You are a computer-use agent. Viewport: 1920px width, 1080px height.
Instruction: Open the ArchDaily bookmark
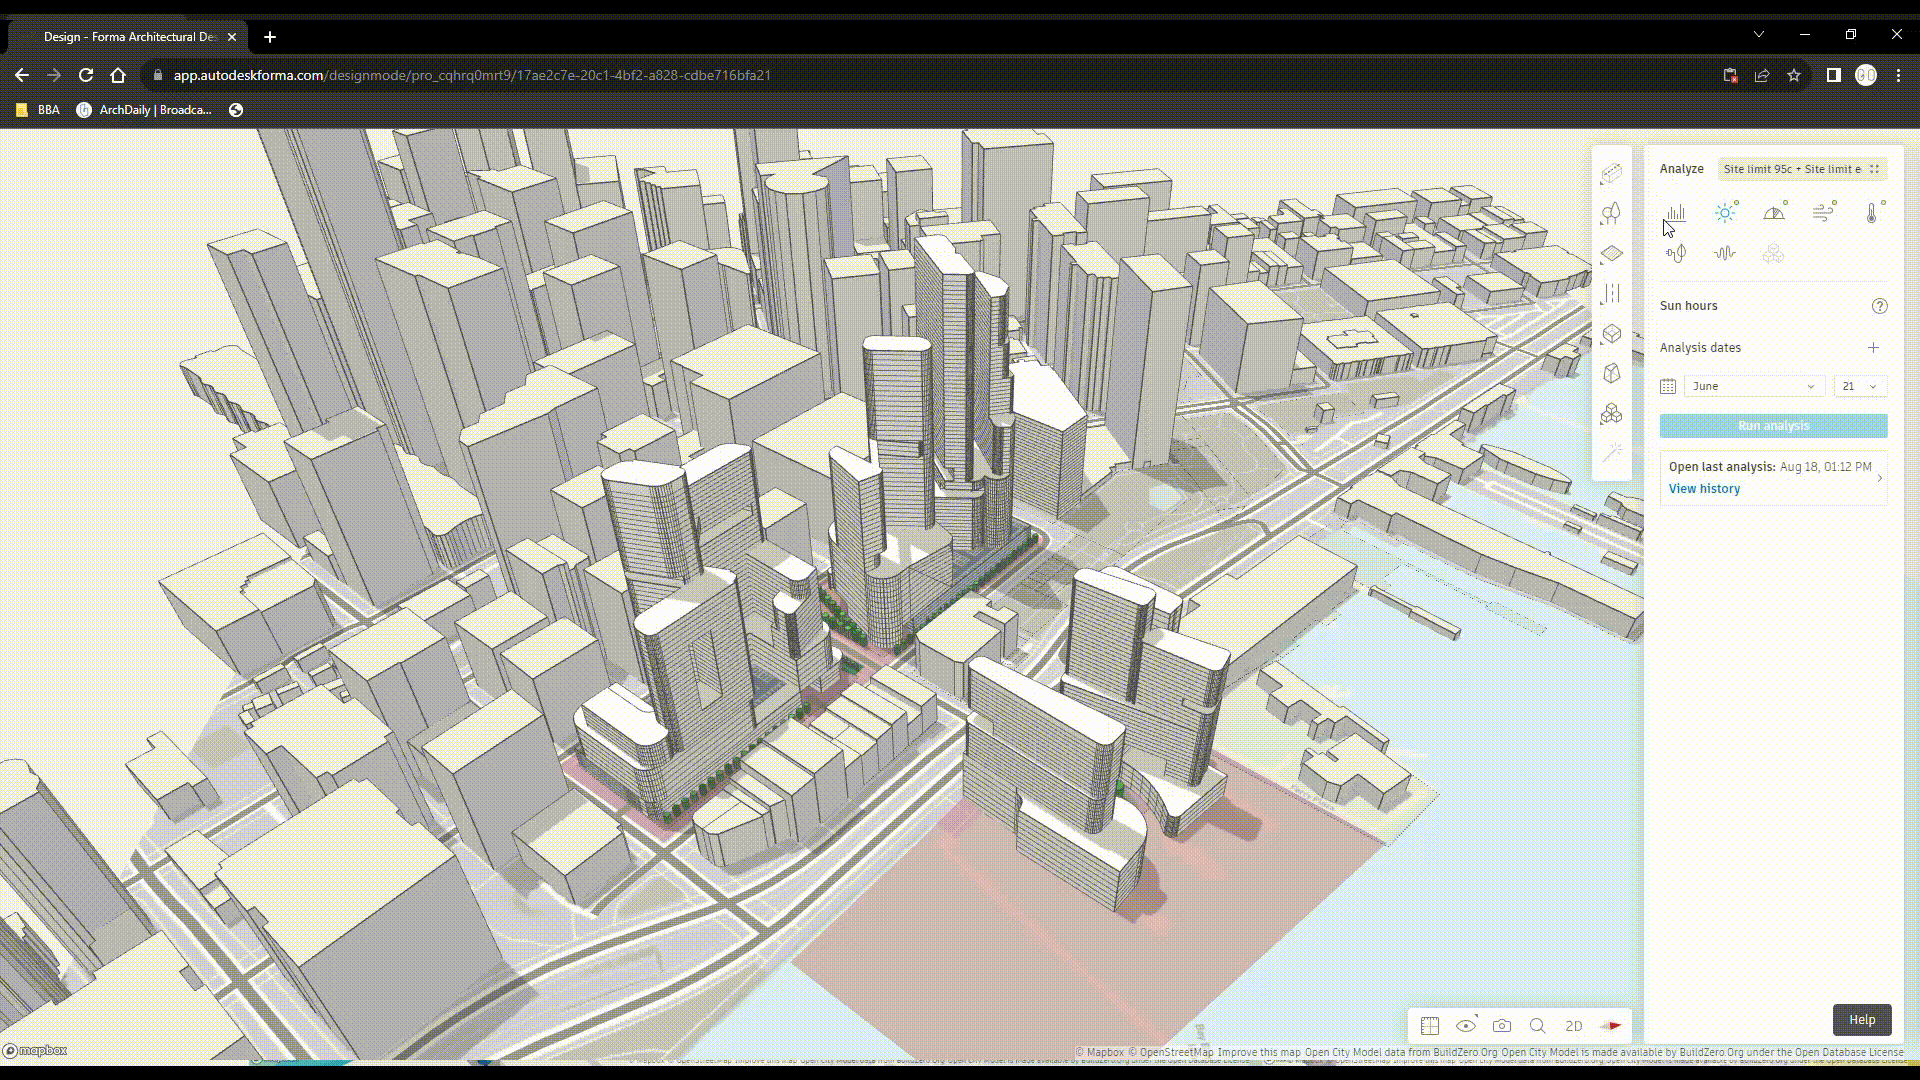tap(145, 110)
